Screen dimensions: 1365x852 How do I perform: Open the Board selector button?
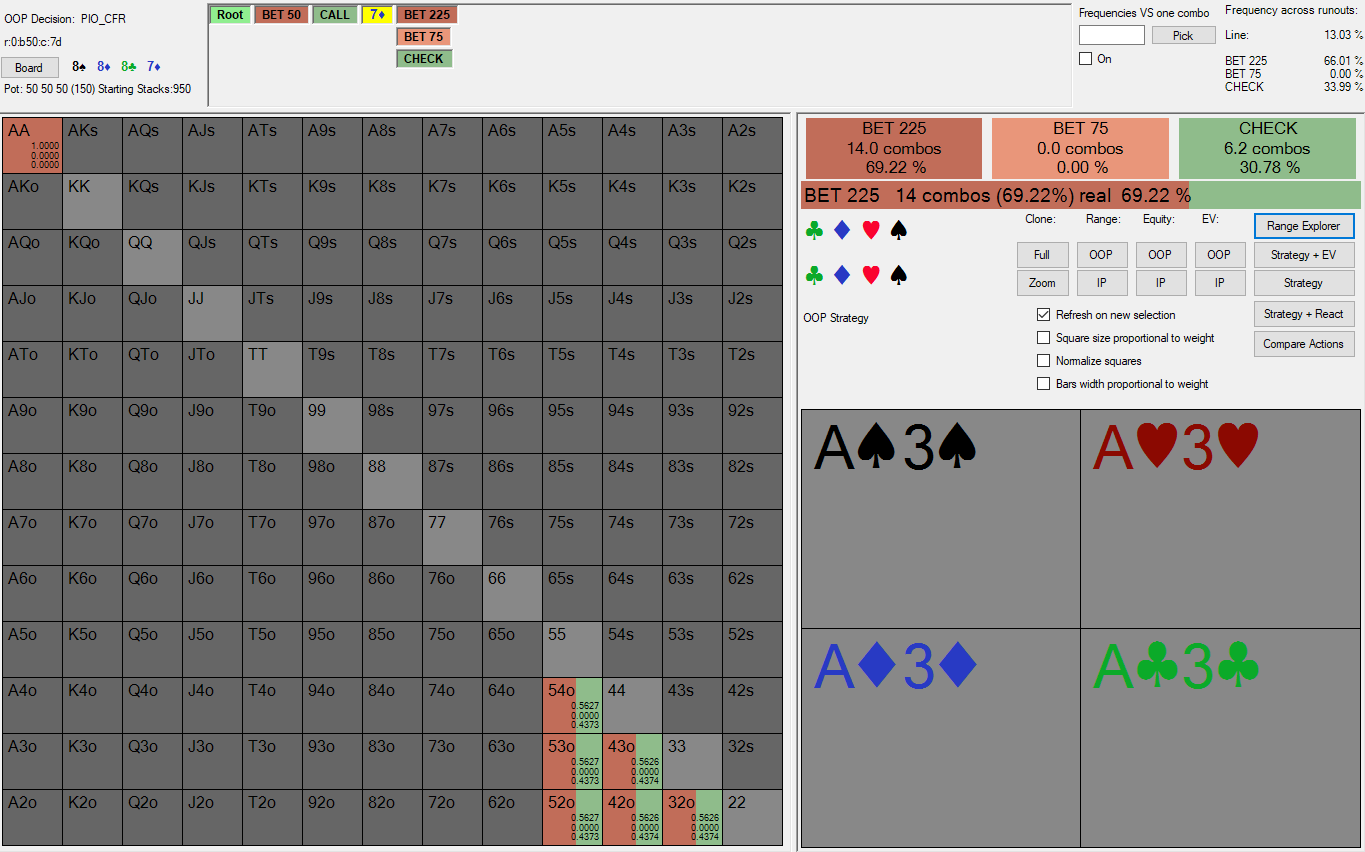tap(29, 68)
